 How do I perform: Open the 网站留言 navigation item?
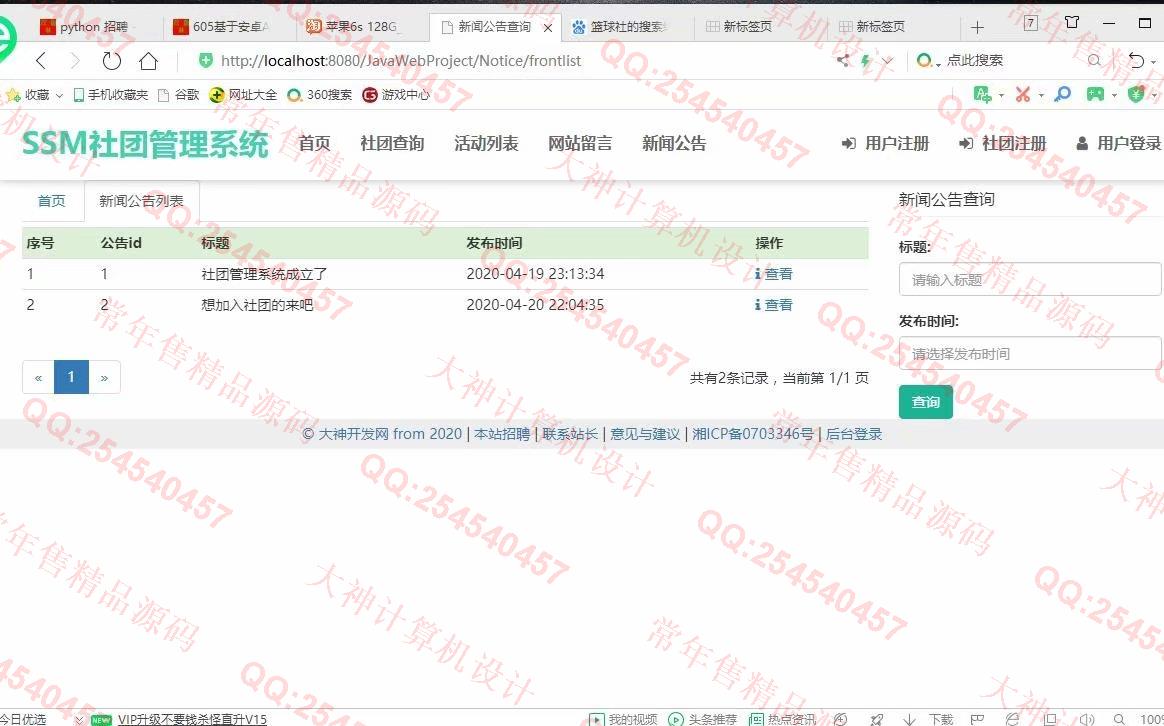coord(580,143)
